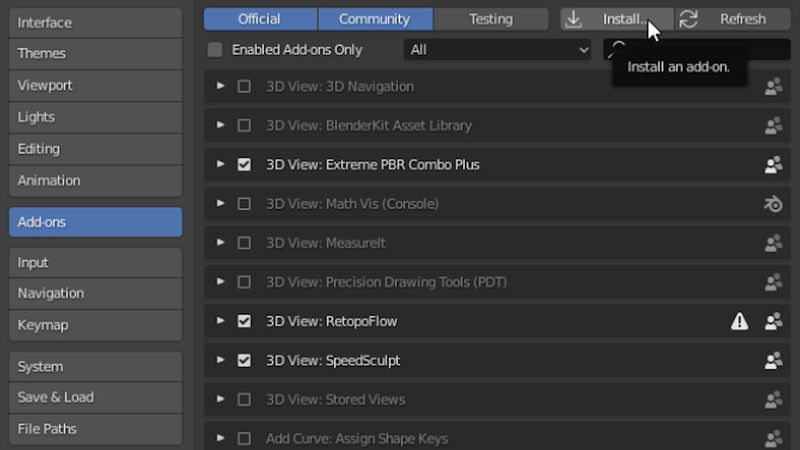This screenshot has width=800, height=450.
Task: Open Save & Load preferences section
Action: click(x=95, y=397)
